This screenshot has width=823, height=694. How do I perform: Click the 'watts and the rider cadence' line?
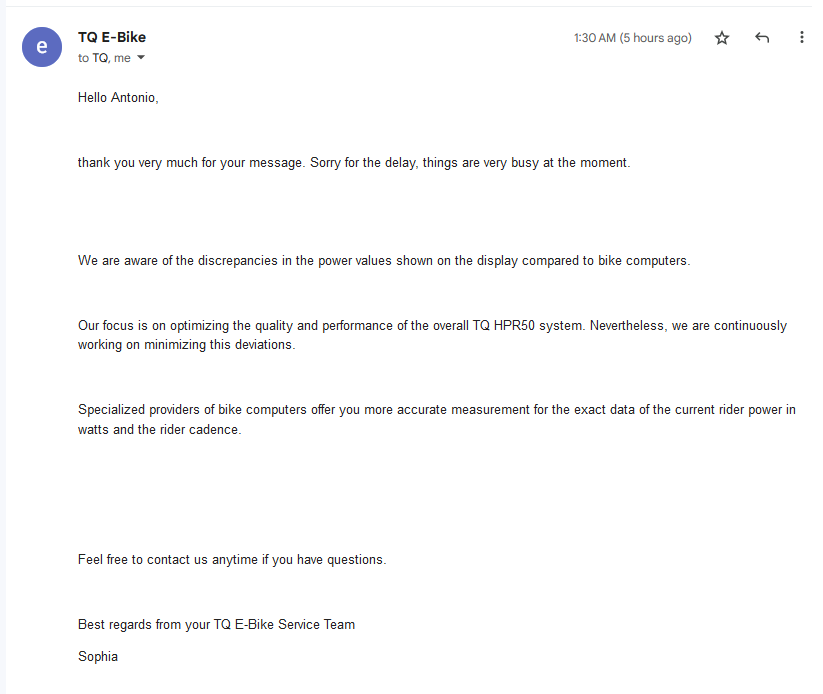coord(159,430)
